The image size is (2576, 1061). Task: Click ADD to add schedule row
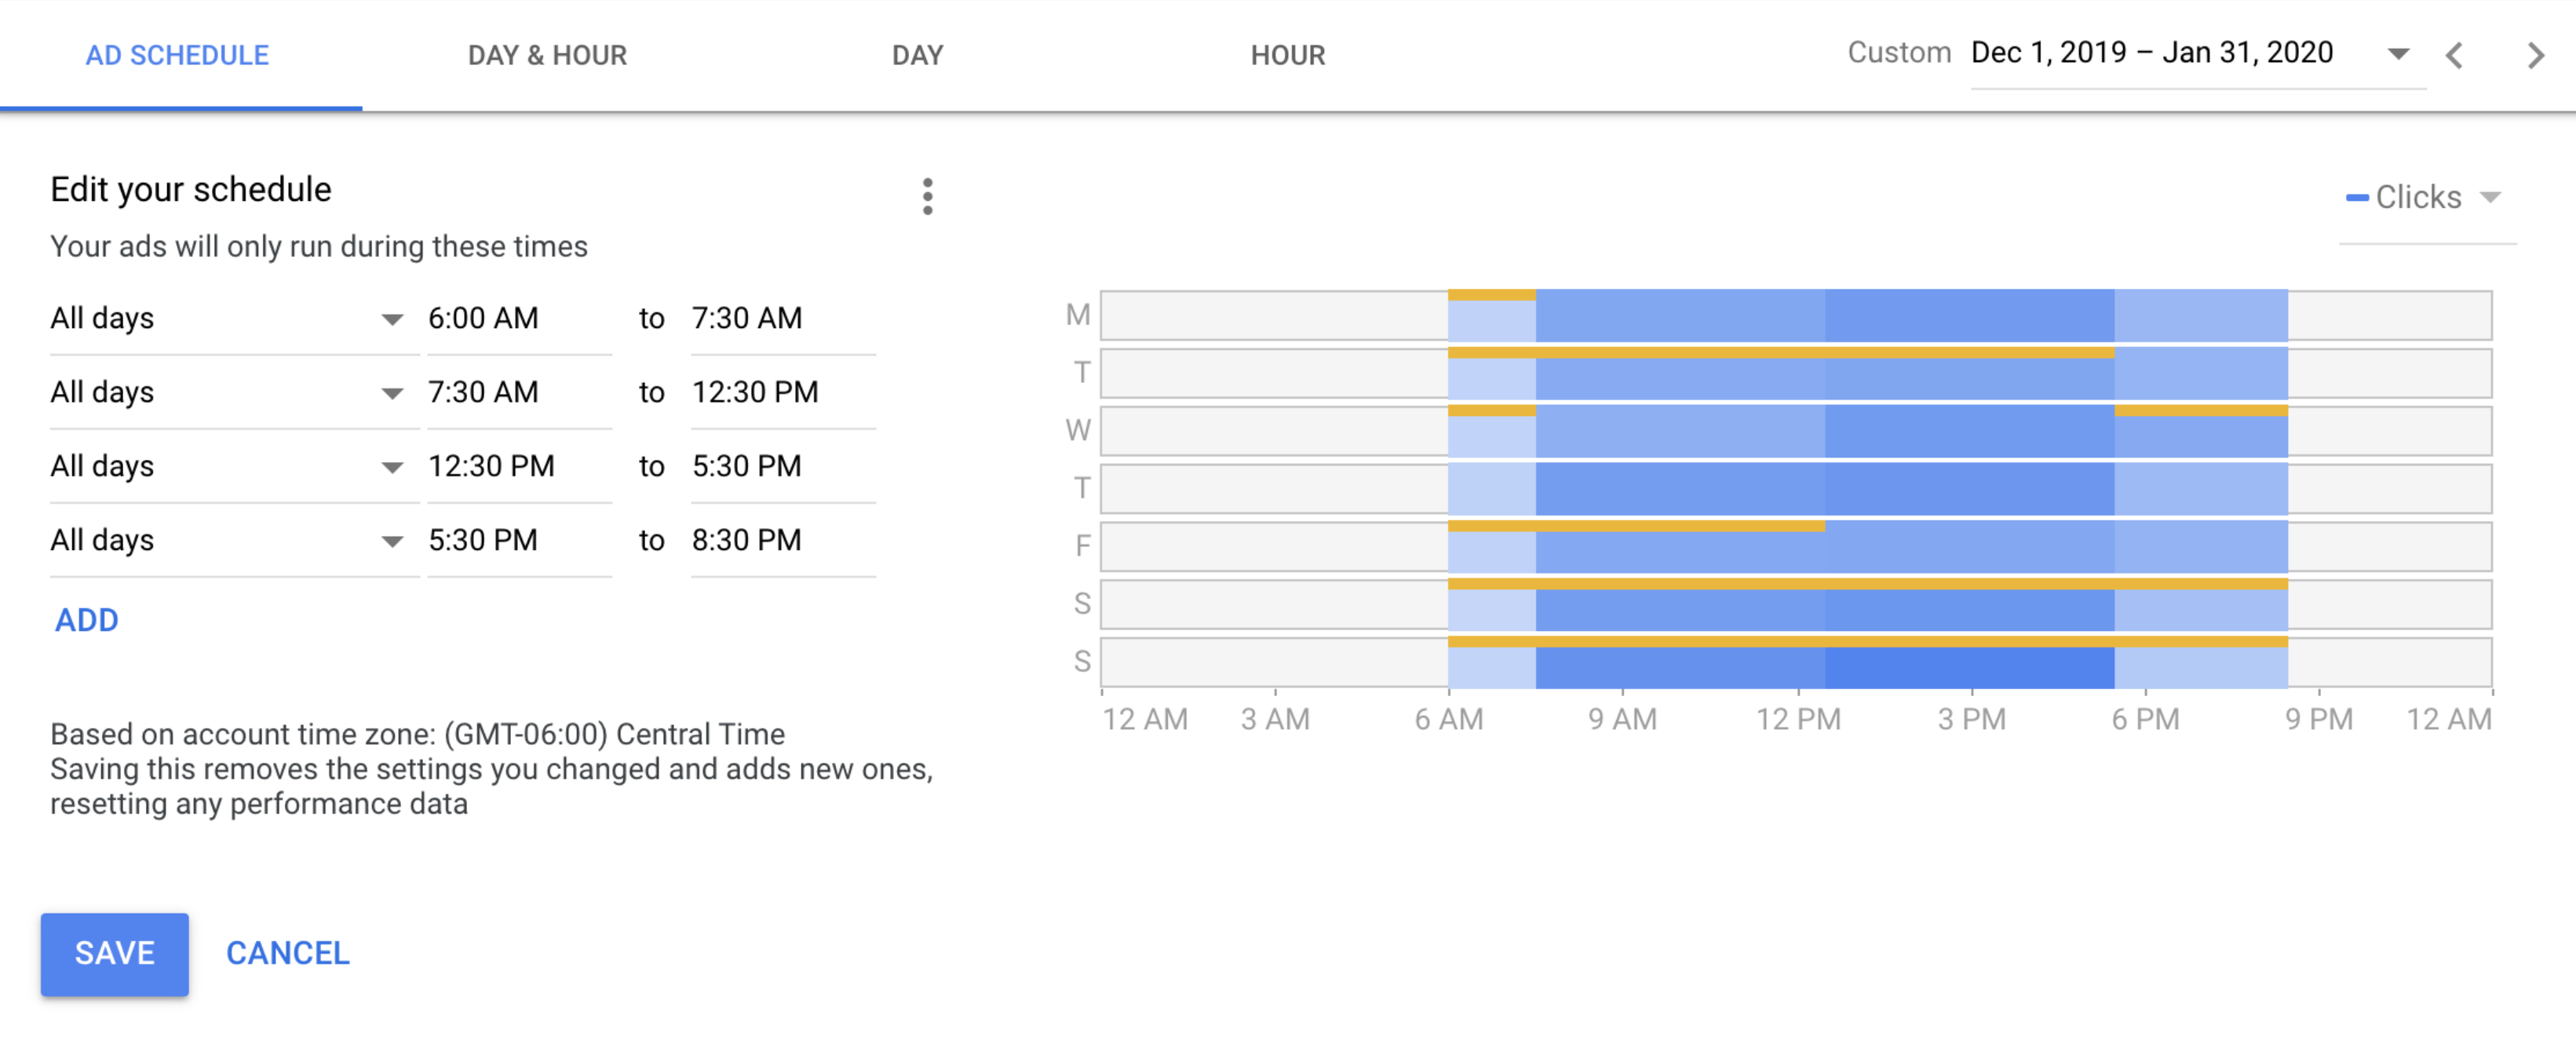86,620
